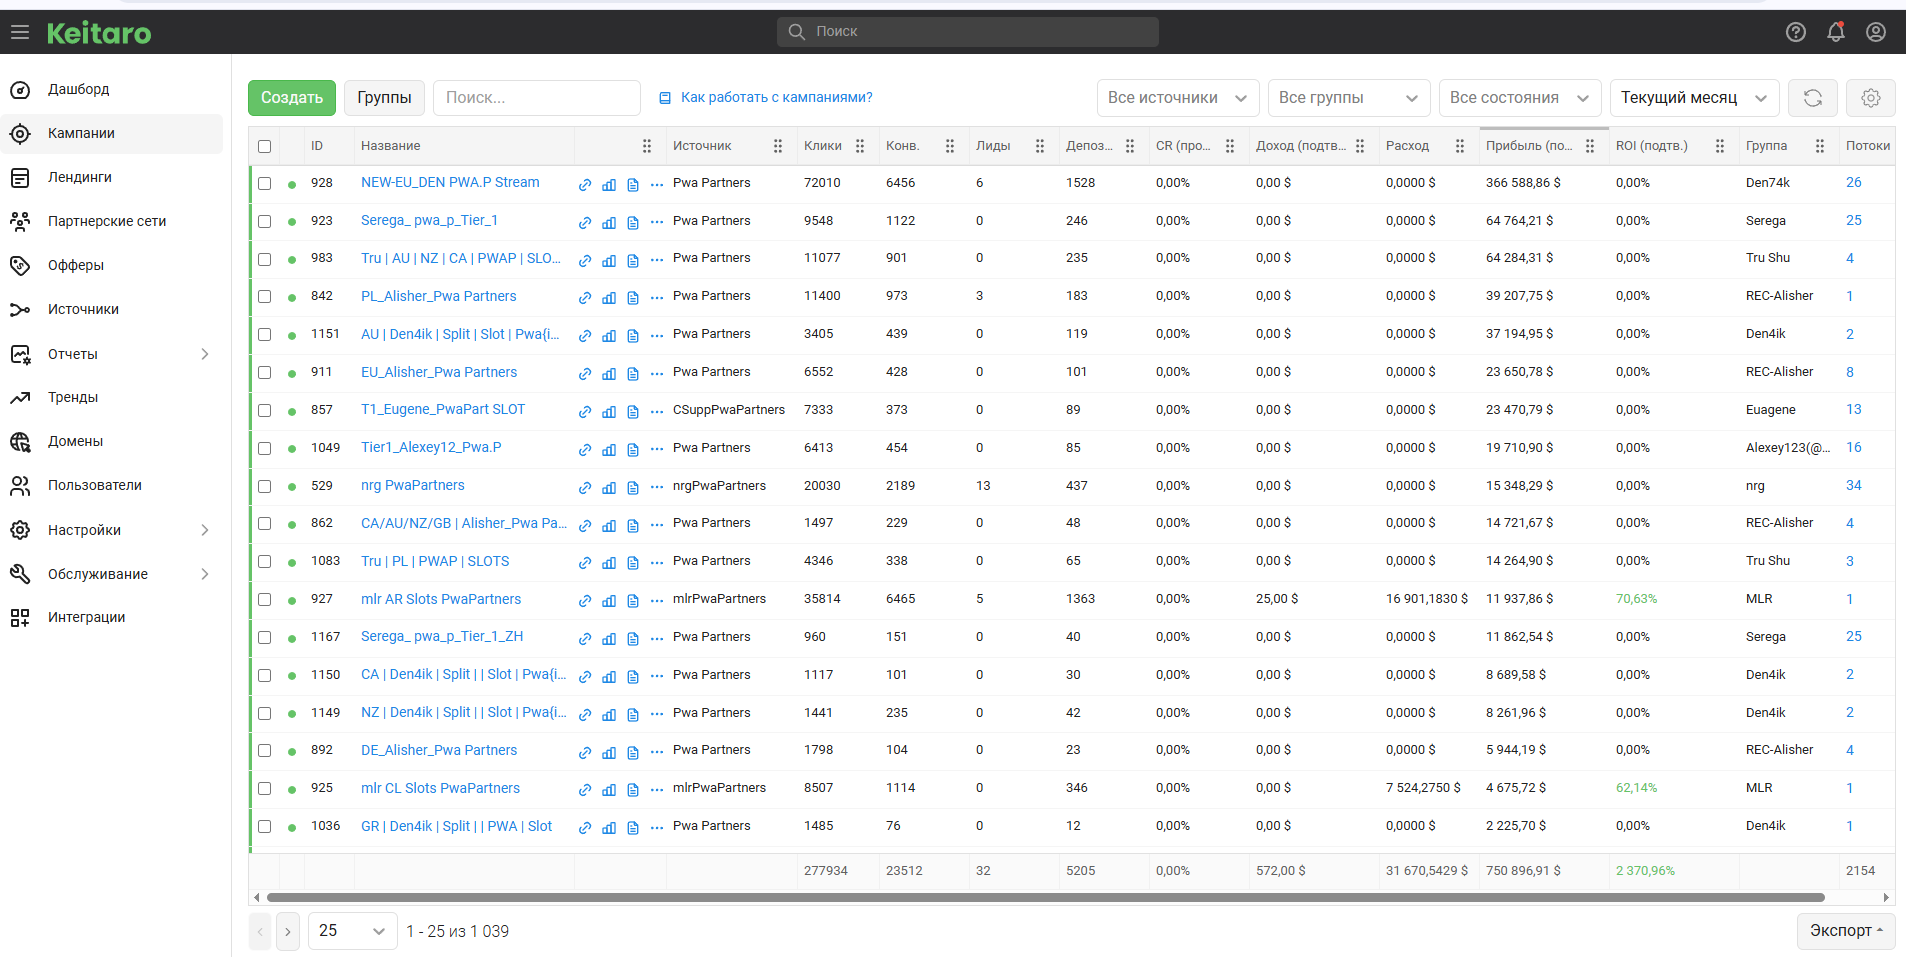Screen dimensions: 1906x957
Task: Open column menu dots for Источник column
Action: click(778, 146)
